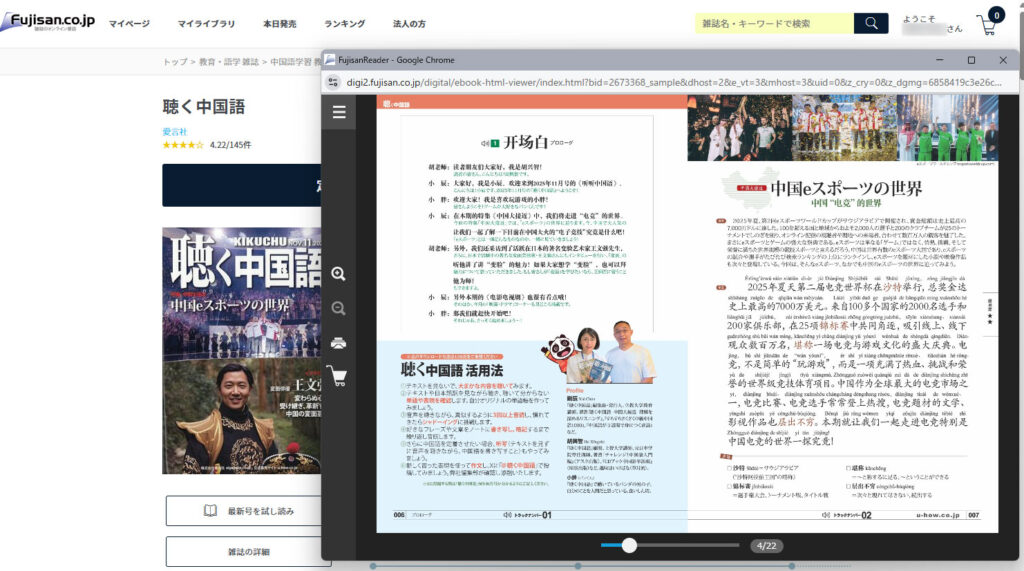Zoom out of the magazine page

338,308
